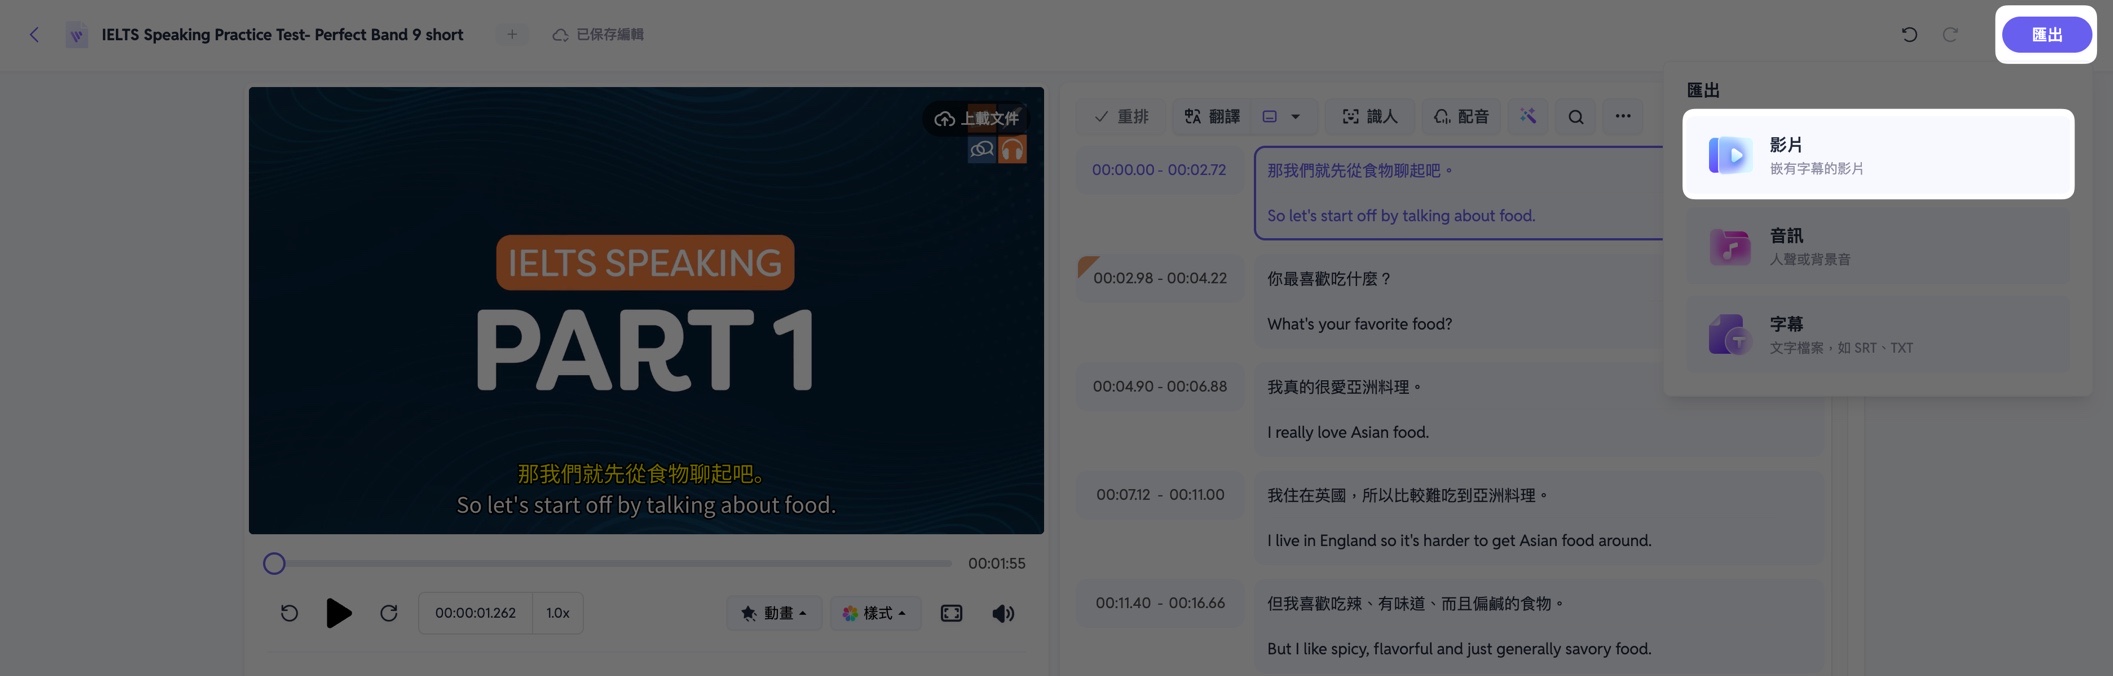Select 字幕 subtitle export option
The image size is (2113, 676).
1878,334
